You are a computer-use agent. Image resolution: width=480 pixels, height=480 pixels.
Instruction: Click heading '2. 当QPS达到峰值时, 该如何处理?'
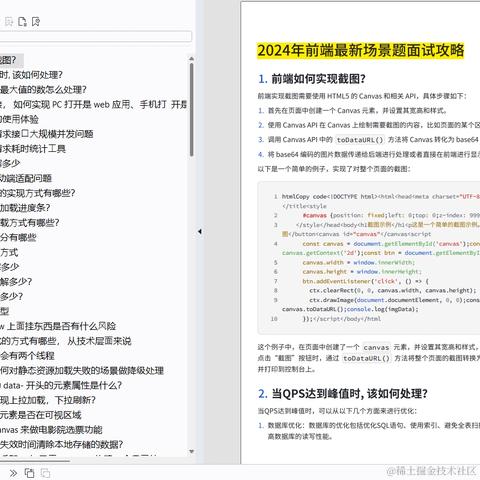tap(343, 394)
